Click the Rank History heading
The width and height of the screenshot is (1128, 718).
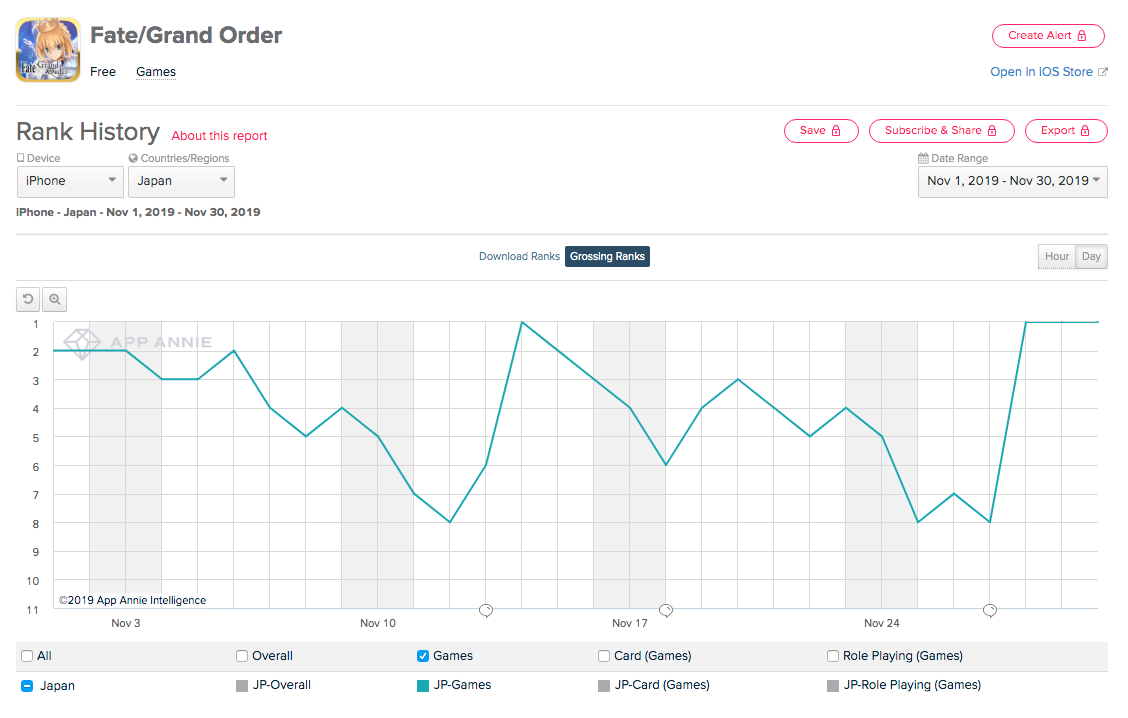[88, 132]
